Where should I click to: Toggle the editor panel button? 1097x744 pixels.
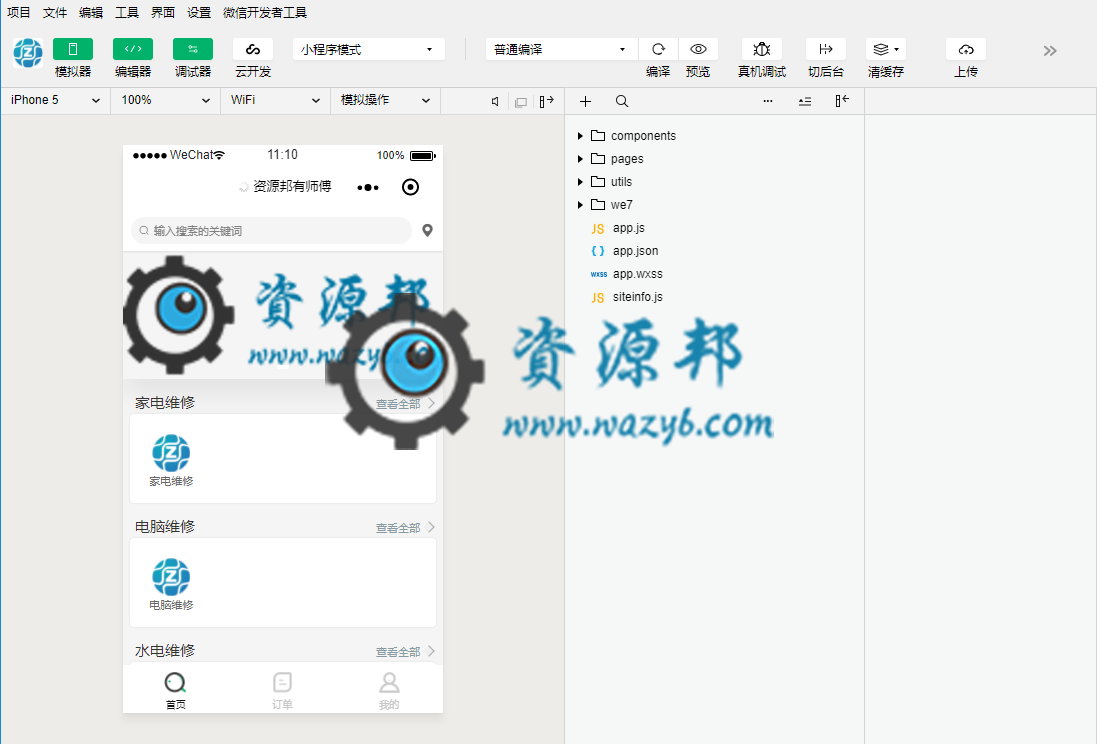coord(133,49)
